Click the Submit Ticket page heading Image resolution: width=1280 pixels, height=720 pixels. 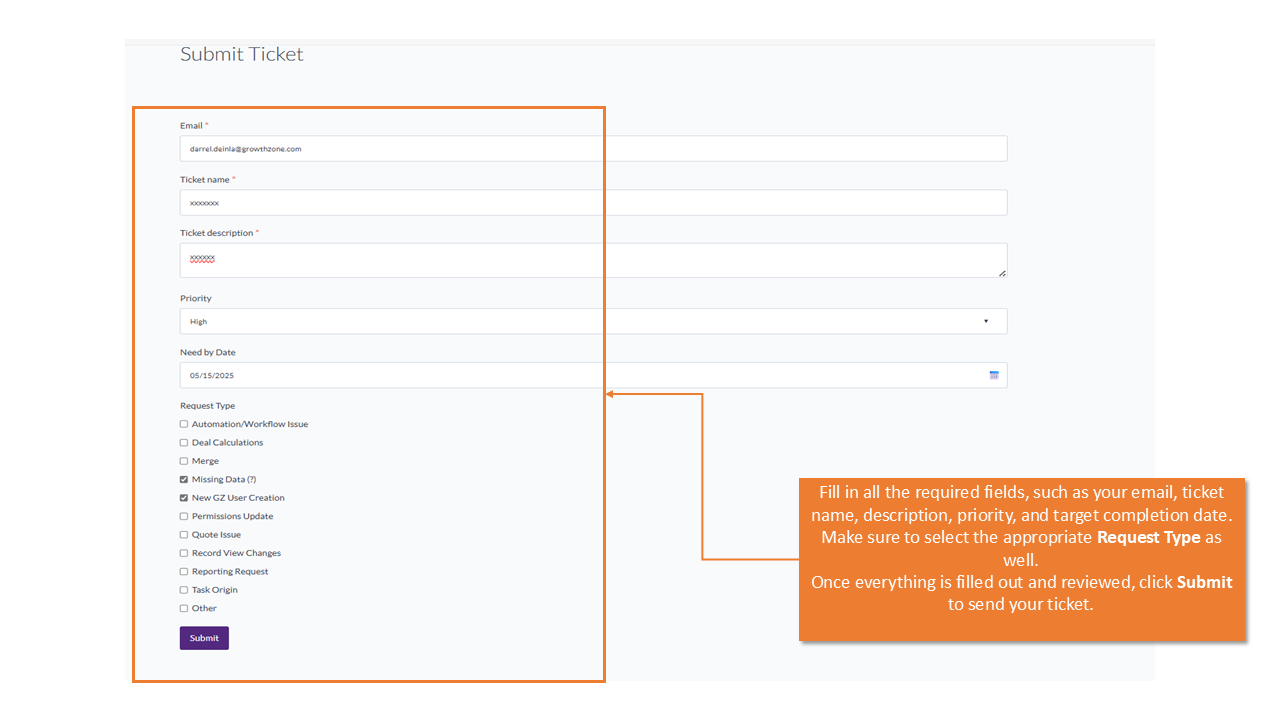coord(242,54)
